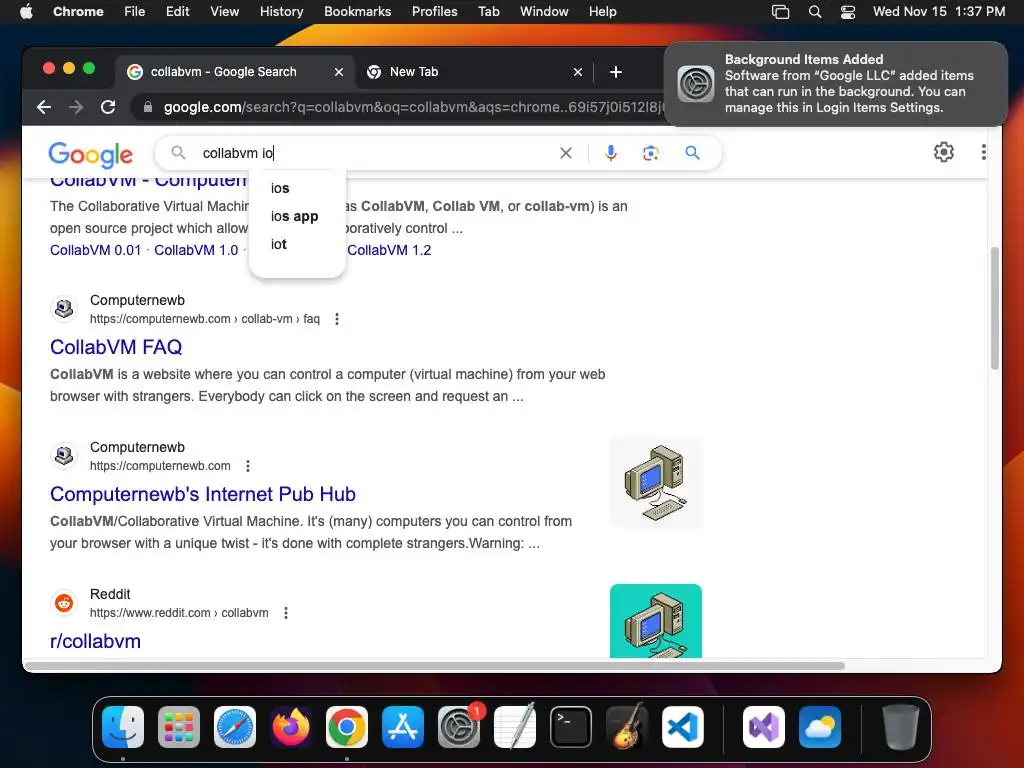Open Trash from the Dock

tap(901, 727)
